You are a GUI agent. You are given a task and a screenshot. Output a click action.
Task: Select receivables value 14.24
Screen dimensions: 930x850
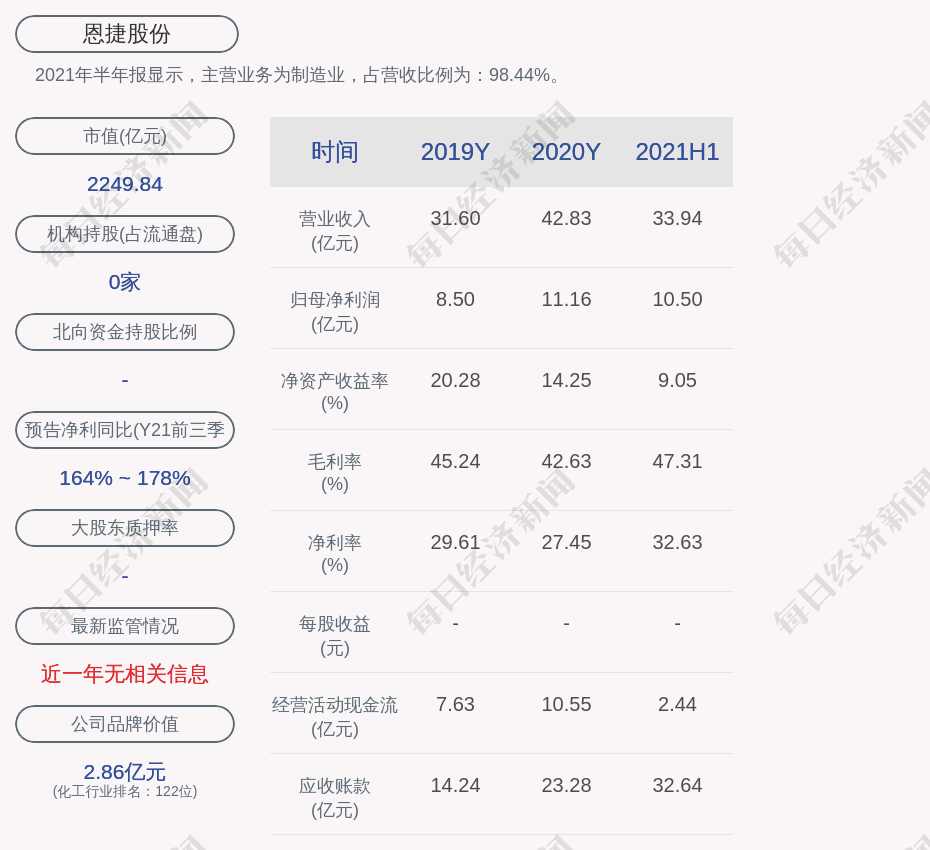tap(455, 785)
